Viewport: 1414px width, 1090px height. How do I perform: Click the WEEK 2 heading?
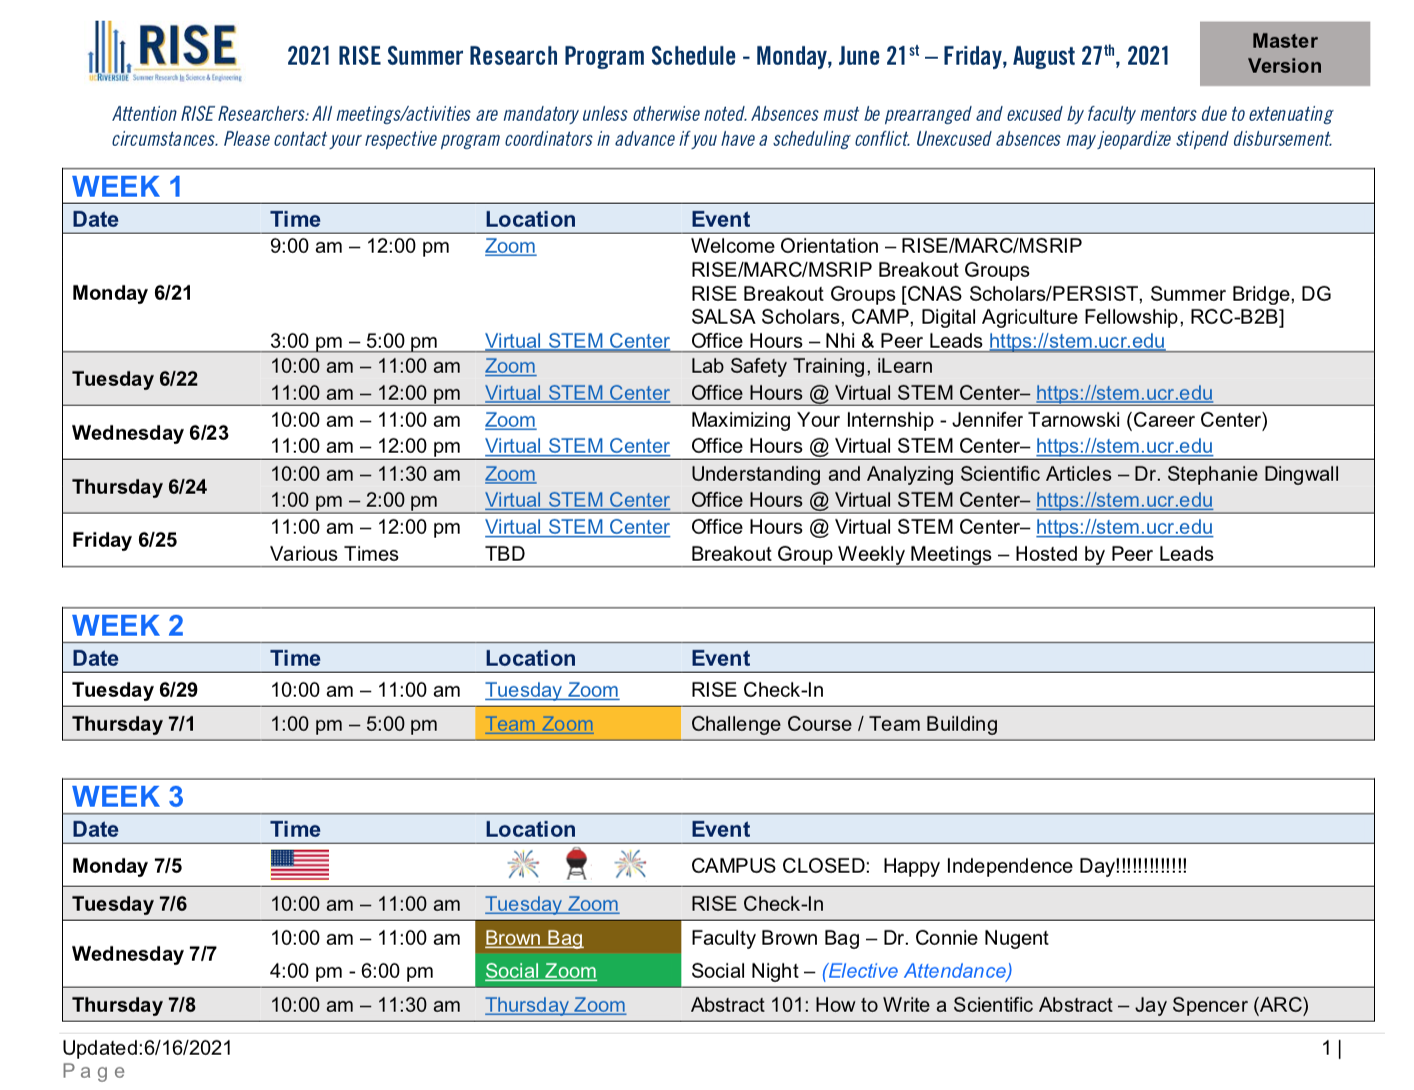128,626
